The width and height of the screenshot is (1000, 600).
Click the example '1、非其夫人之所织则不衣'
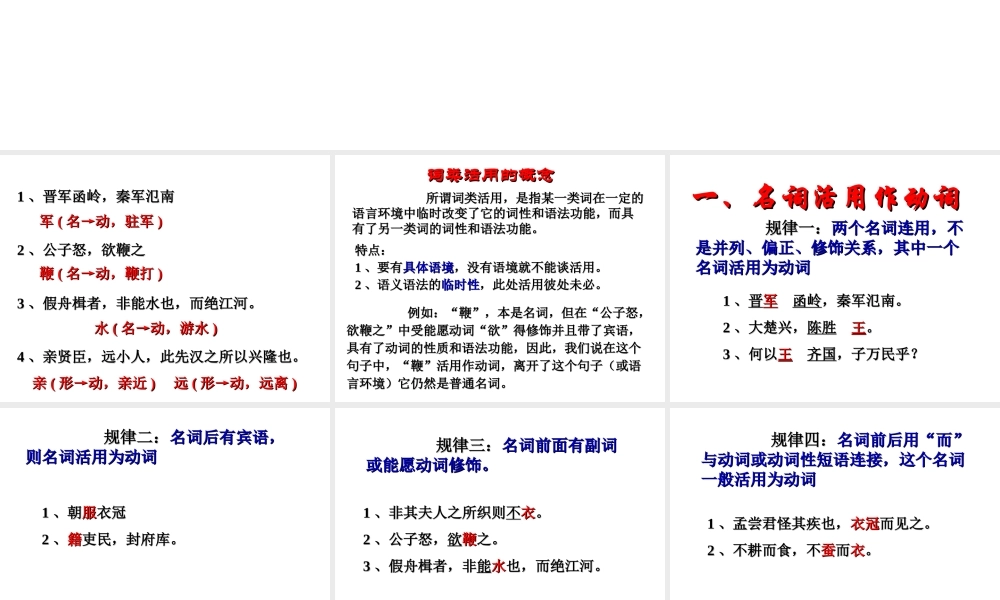click(453, 513)
